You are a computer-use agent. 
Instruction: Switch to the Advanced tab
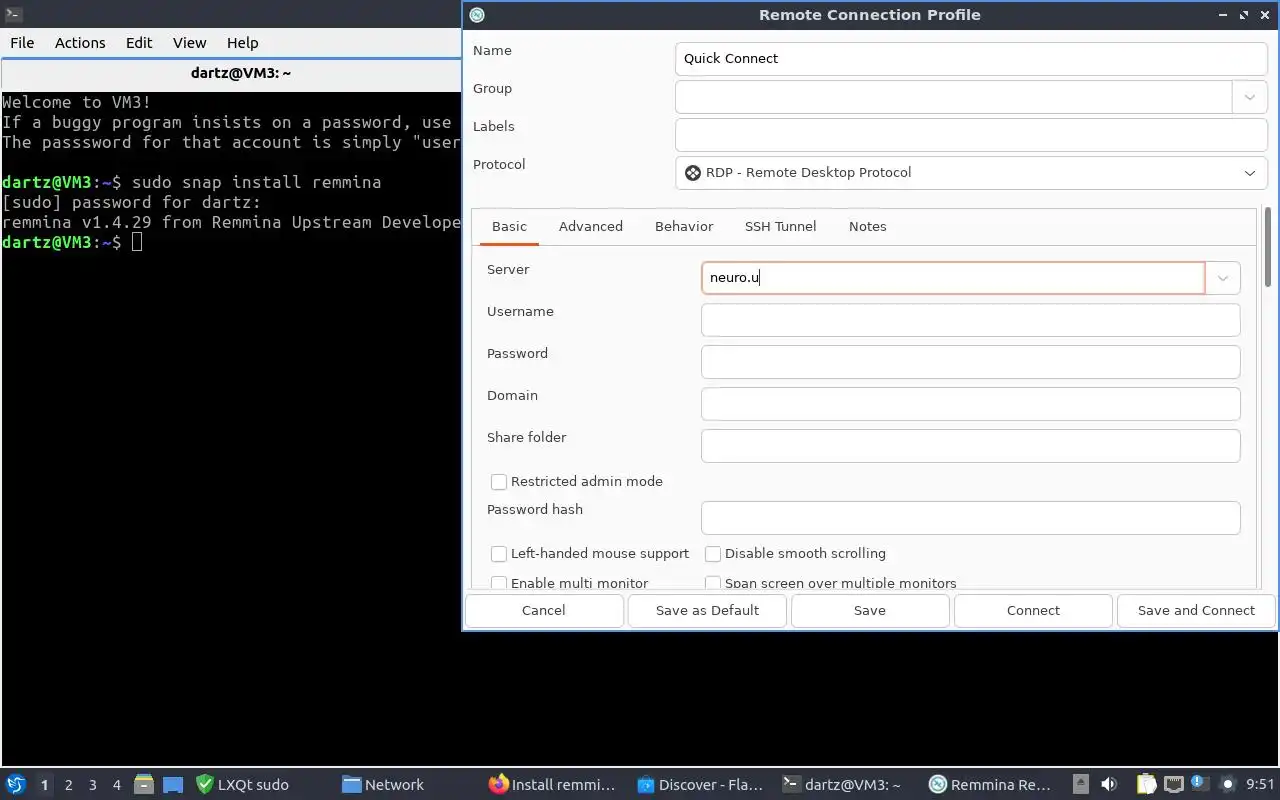pyautogui.click(x=591, y=227)
